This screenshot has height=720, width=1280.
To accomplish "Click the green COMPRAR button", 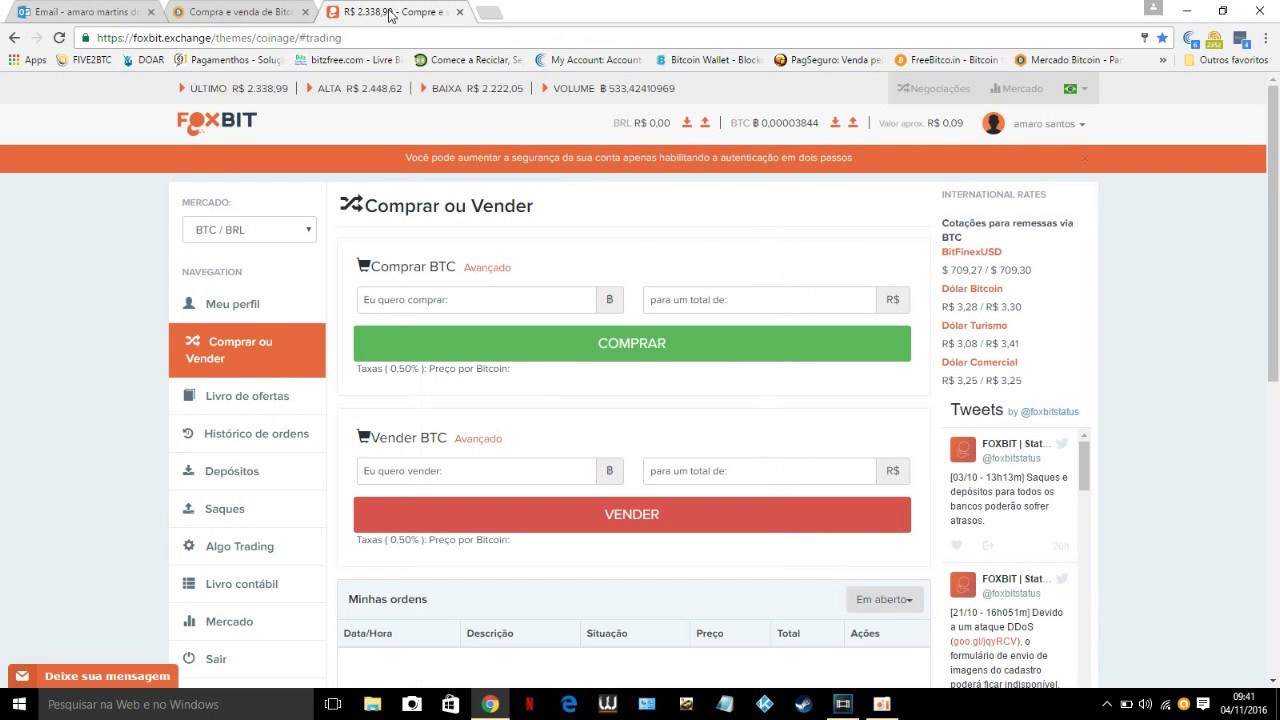I will tap(632, 343).
